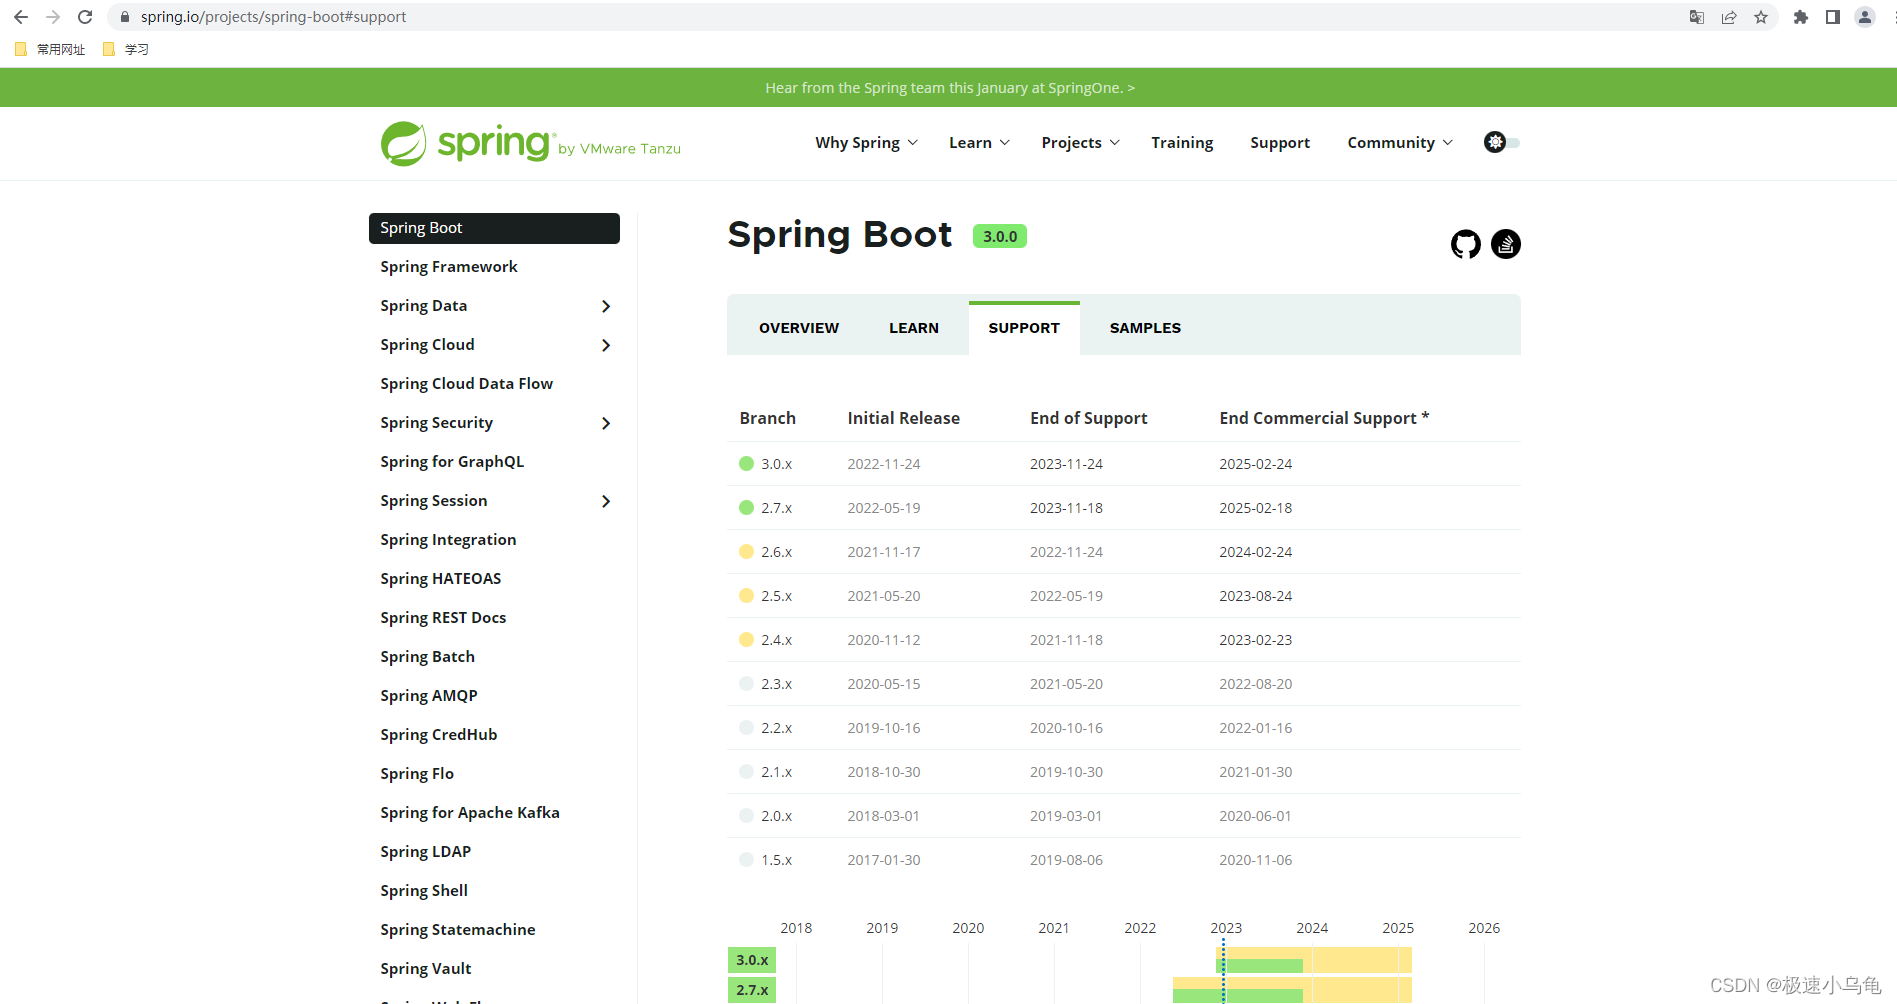
Task: Open the Spring Boot GitHub repository icon
Action: pos(1465,244)
